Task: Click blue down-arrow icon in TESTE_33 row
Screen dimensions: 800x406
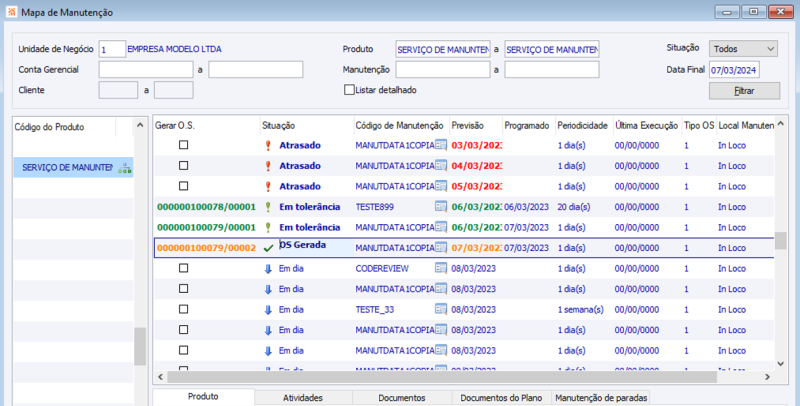Action: tap(268, 310)
